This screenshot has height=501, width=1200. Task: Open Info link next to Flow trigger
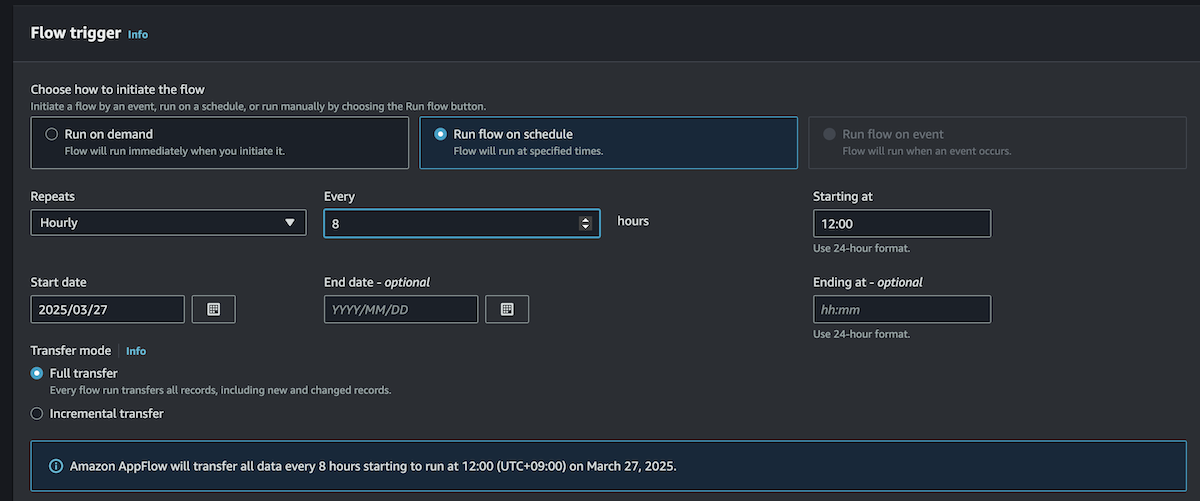137,34
